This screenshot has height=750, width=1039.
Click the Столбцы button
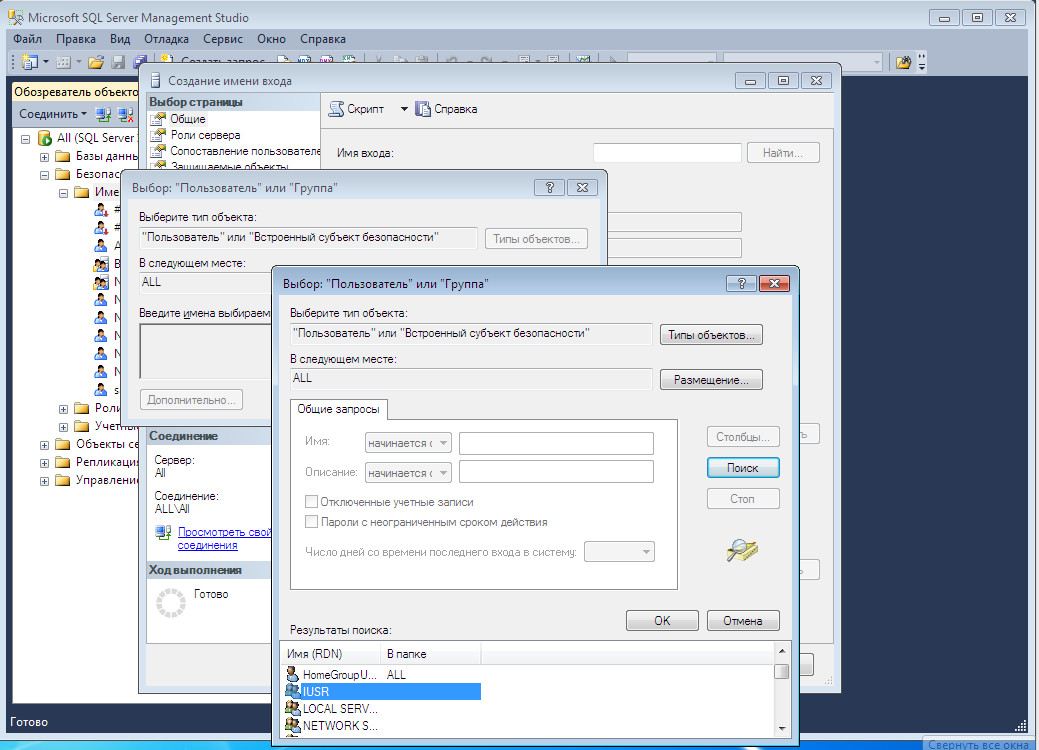(743, 437)
